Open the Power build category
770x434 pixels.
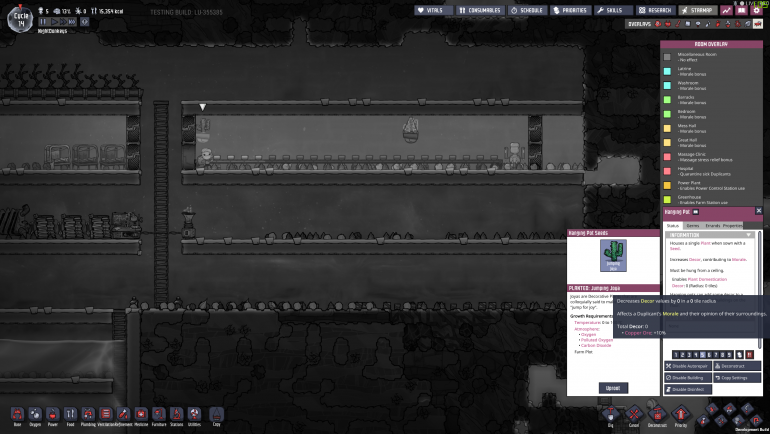coord(53,414)
